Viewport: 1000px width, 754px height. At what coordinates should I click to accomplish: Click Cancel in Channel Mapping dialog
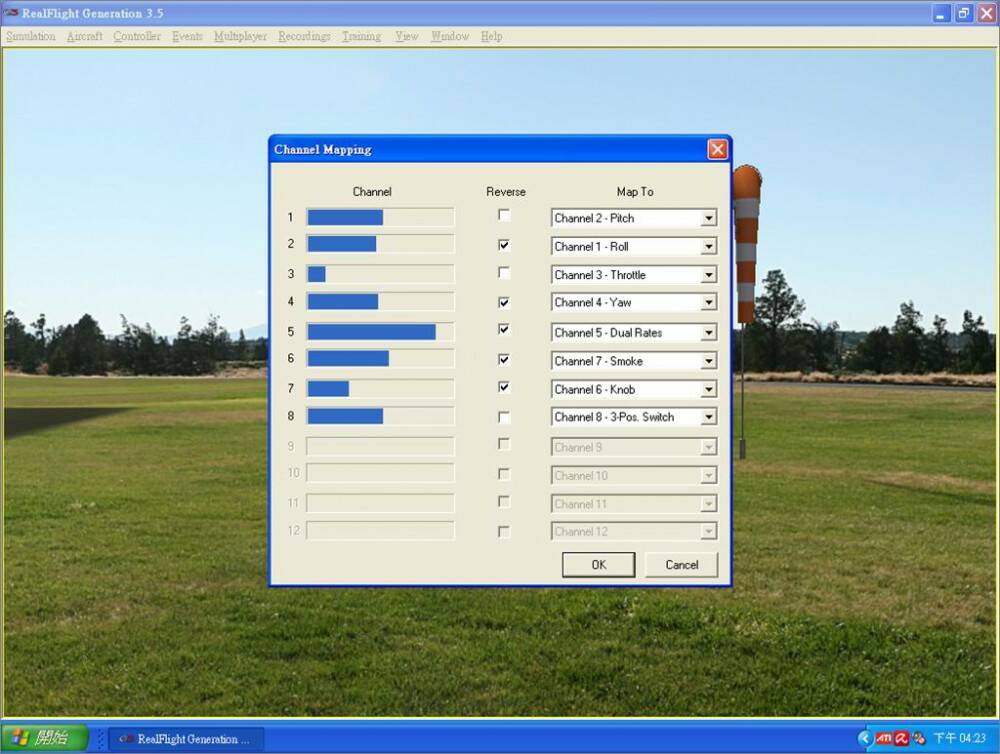click(x=682, y=565)
